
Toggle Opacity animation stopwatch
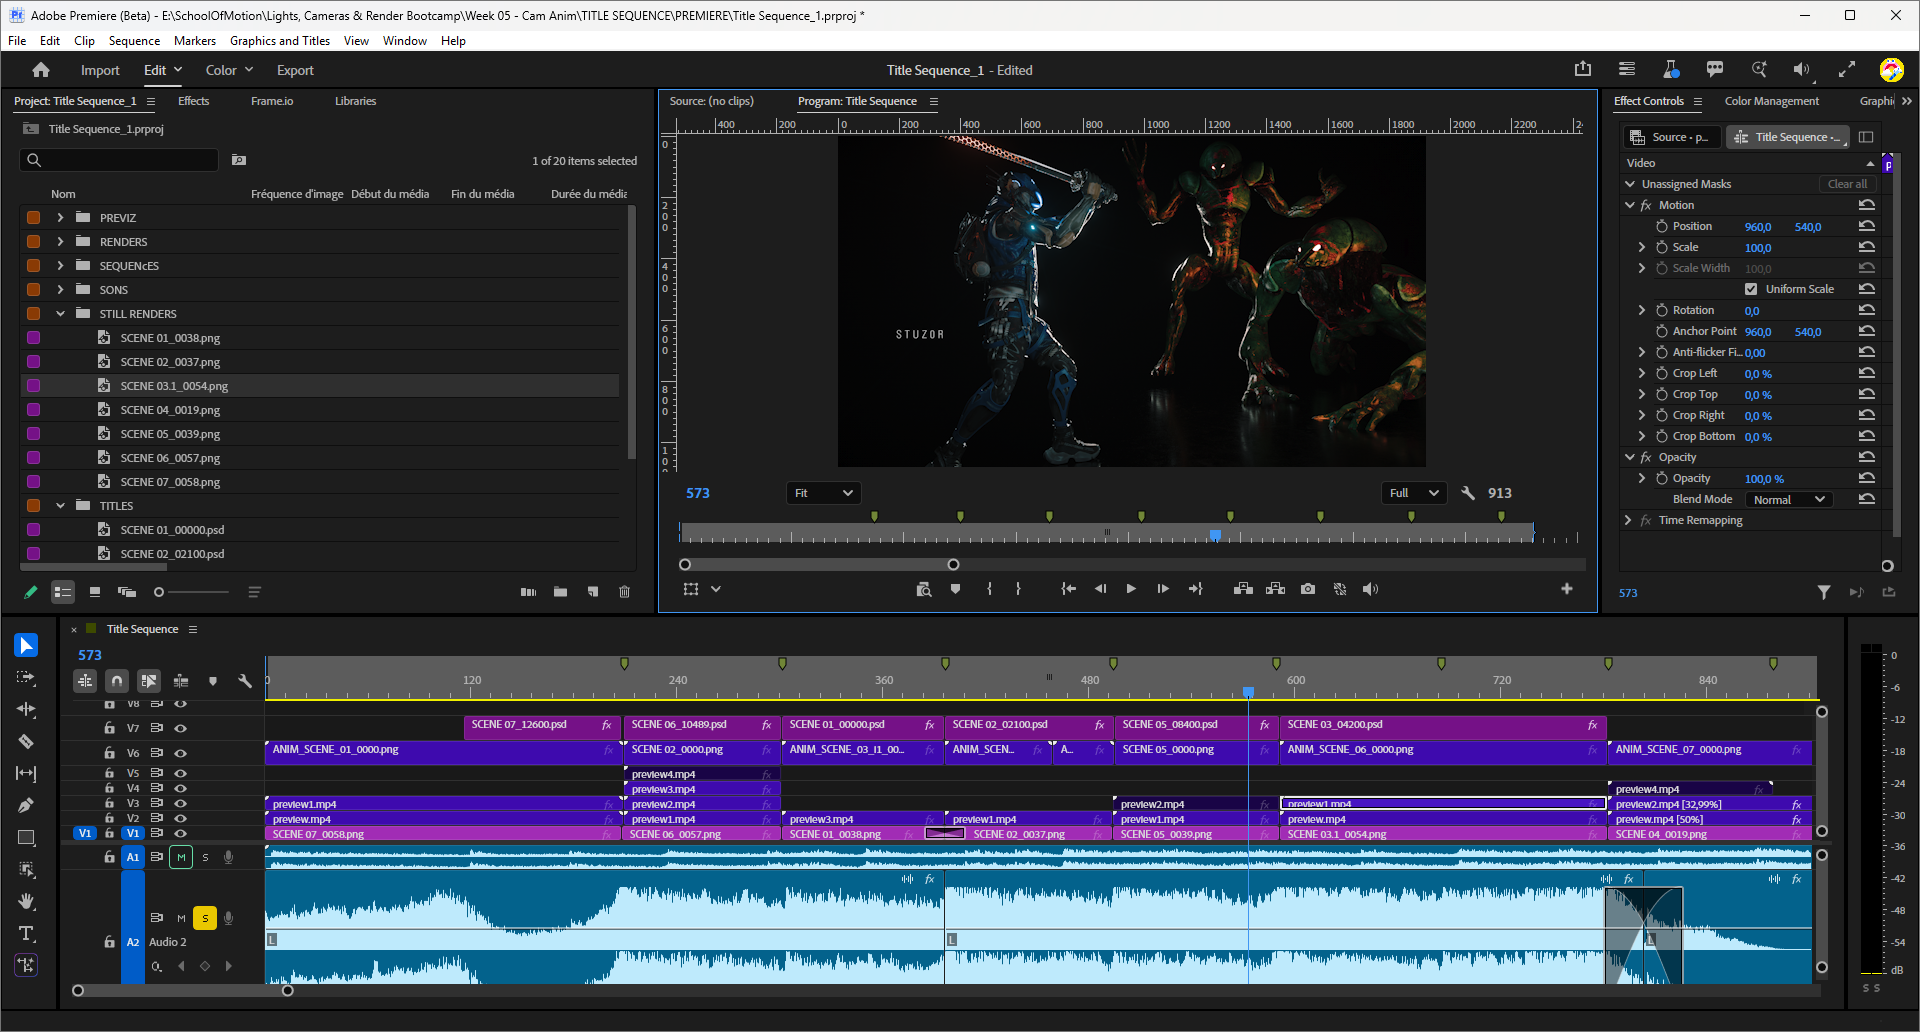[1662, 478]
